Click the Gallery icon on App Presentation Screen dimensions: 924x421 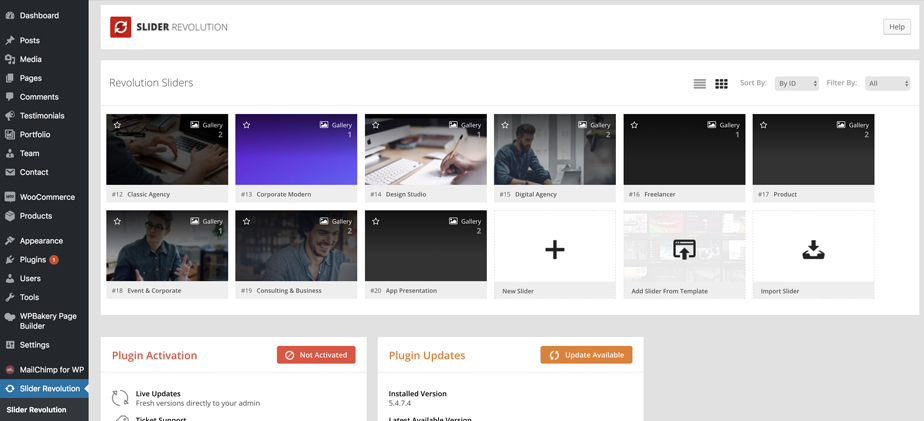[x=453, y=221]
